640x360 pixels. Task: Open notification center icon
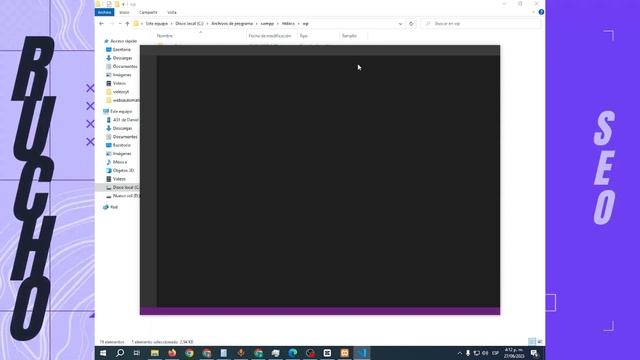click(534, 353)
